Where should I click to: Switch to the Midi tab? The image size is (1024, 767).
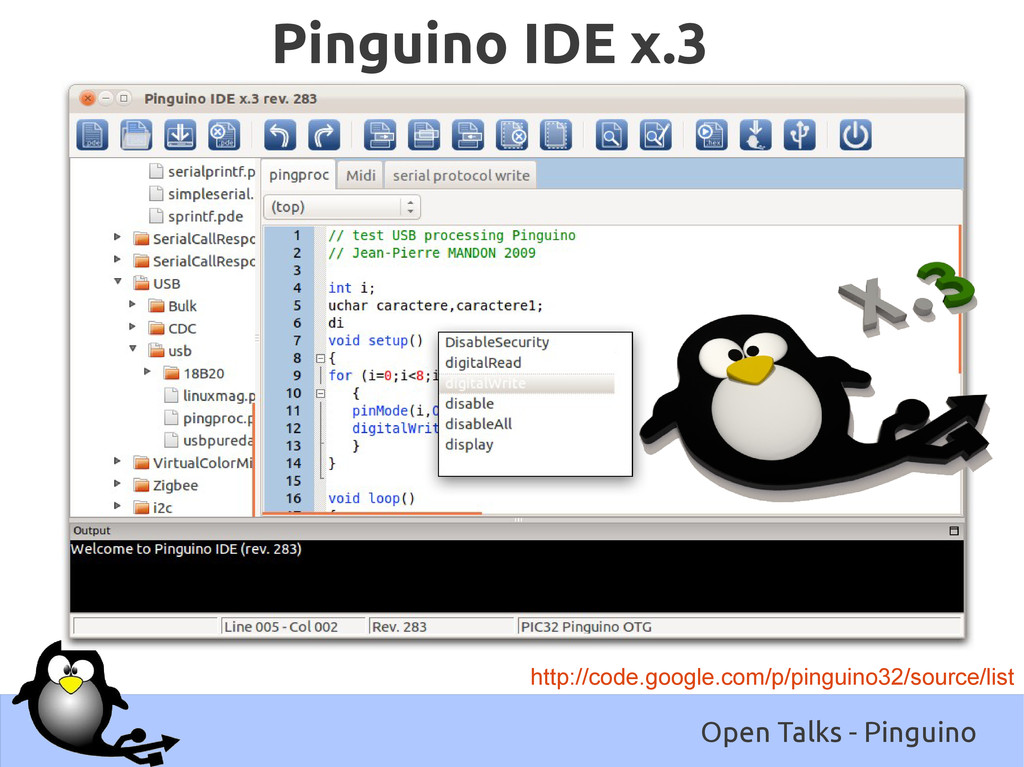pos(360,176)
